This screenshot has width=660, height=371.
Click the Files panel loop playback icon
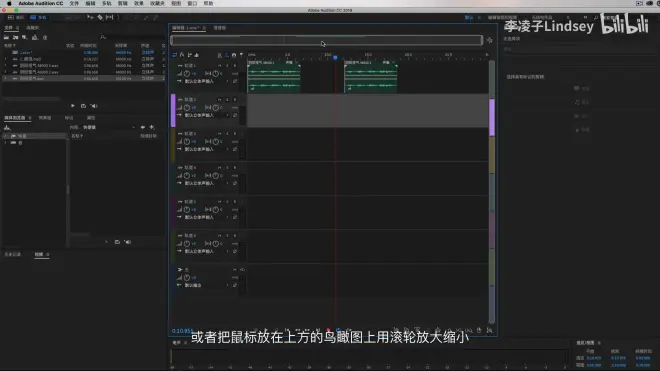[x=83, y=106]
